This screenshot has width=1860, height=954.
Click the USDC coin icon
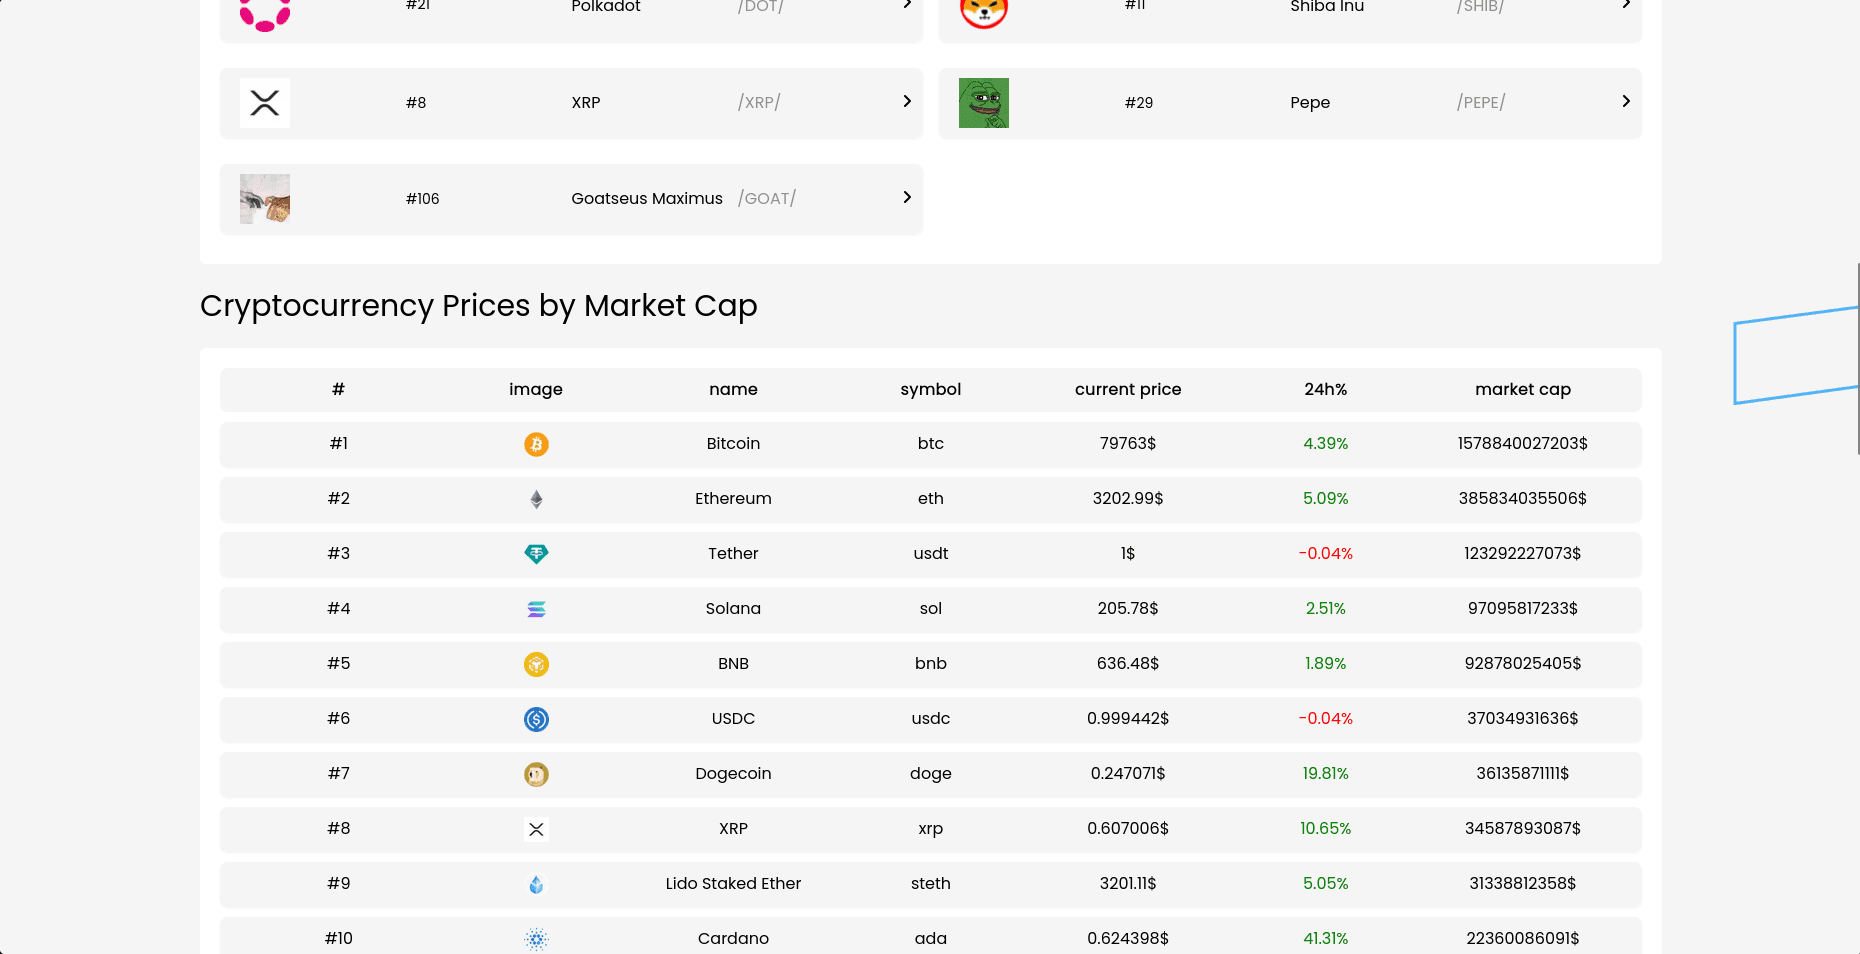point(536,719)
